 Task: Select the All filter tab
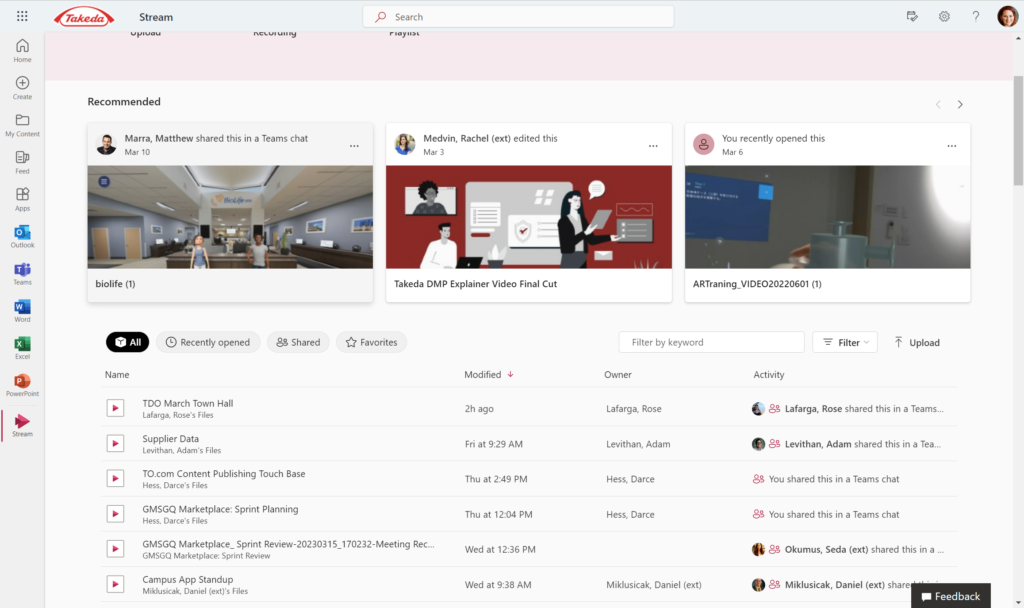tap(127, 342)
